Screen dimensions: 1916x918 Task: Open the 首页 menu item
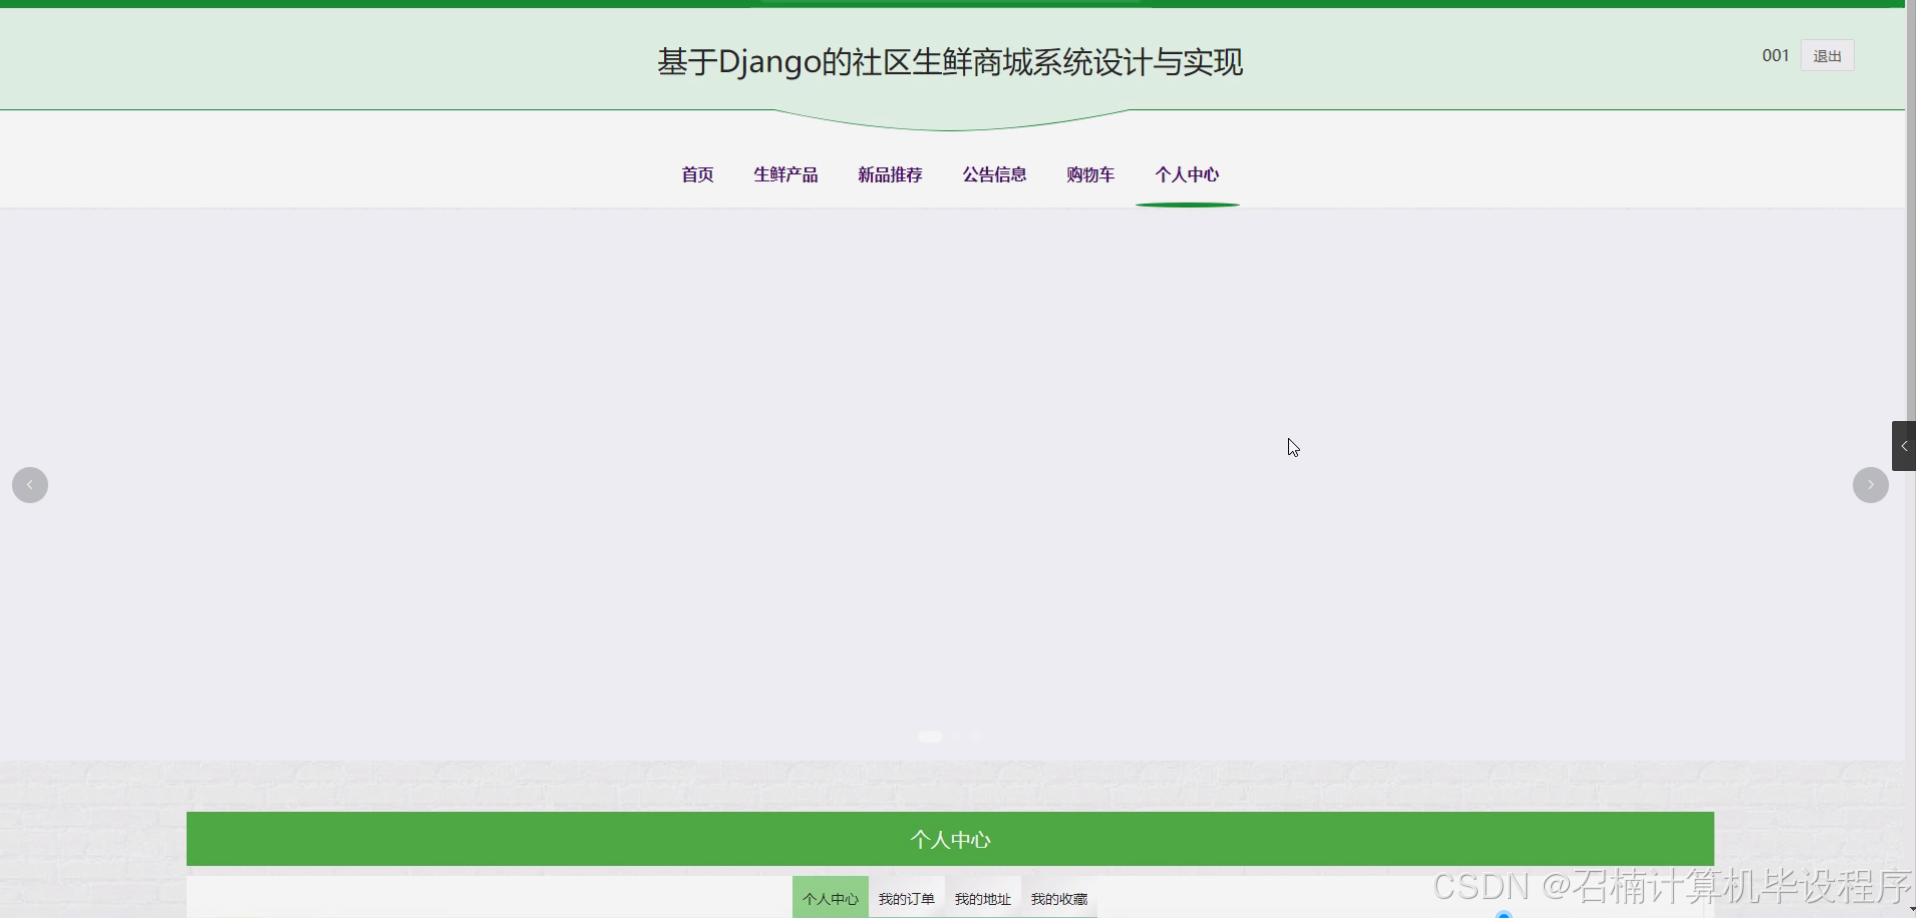(697, 174)
